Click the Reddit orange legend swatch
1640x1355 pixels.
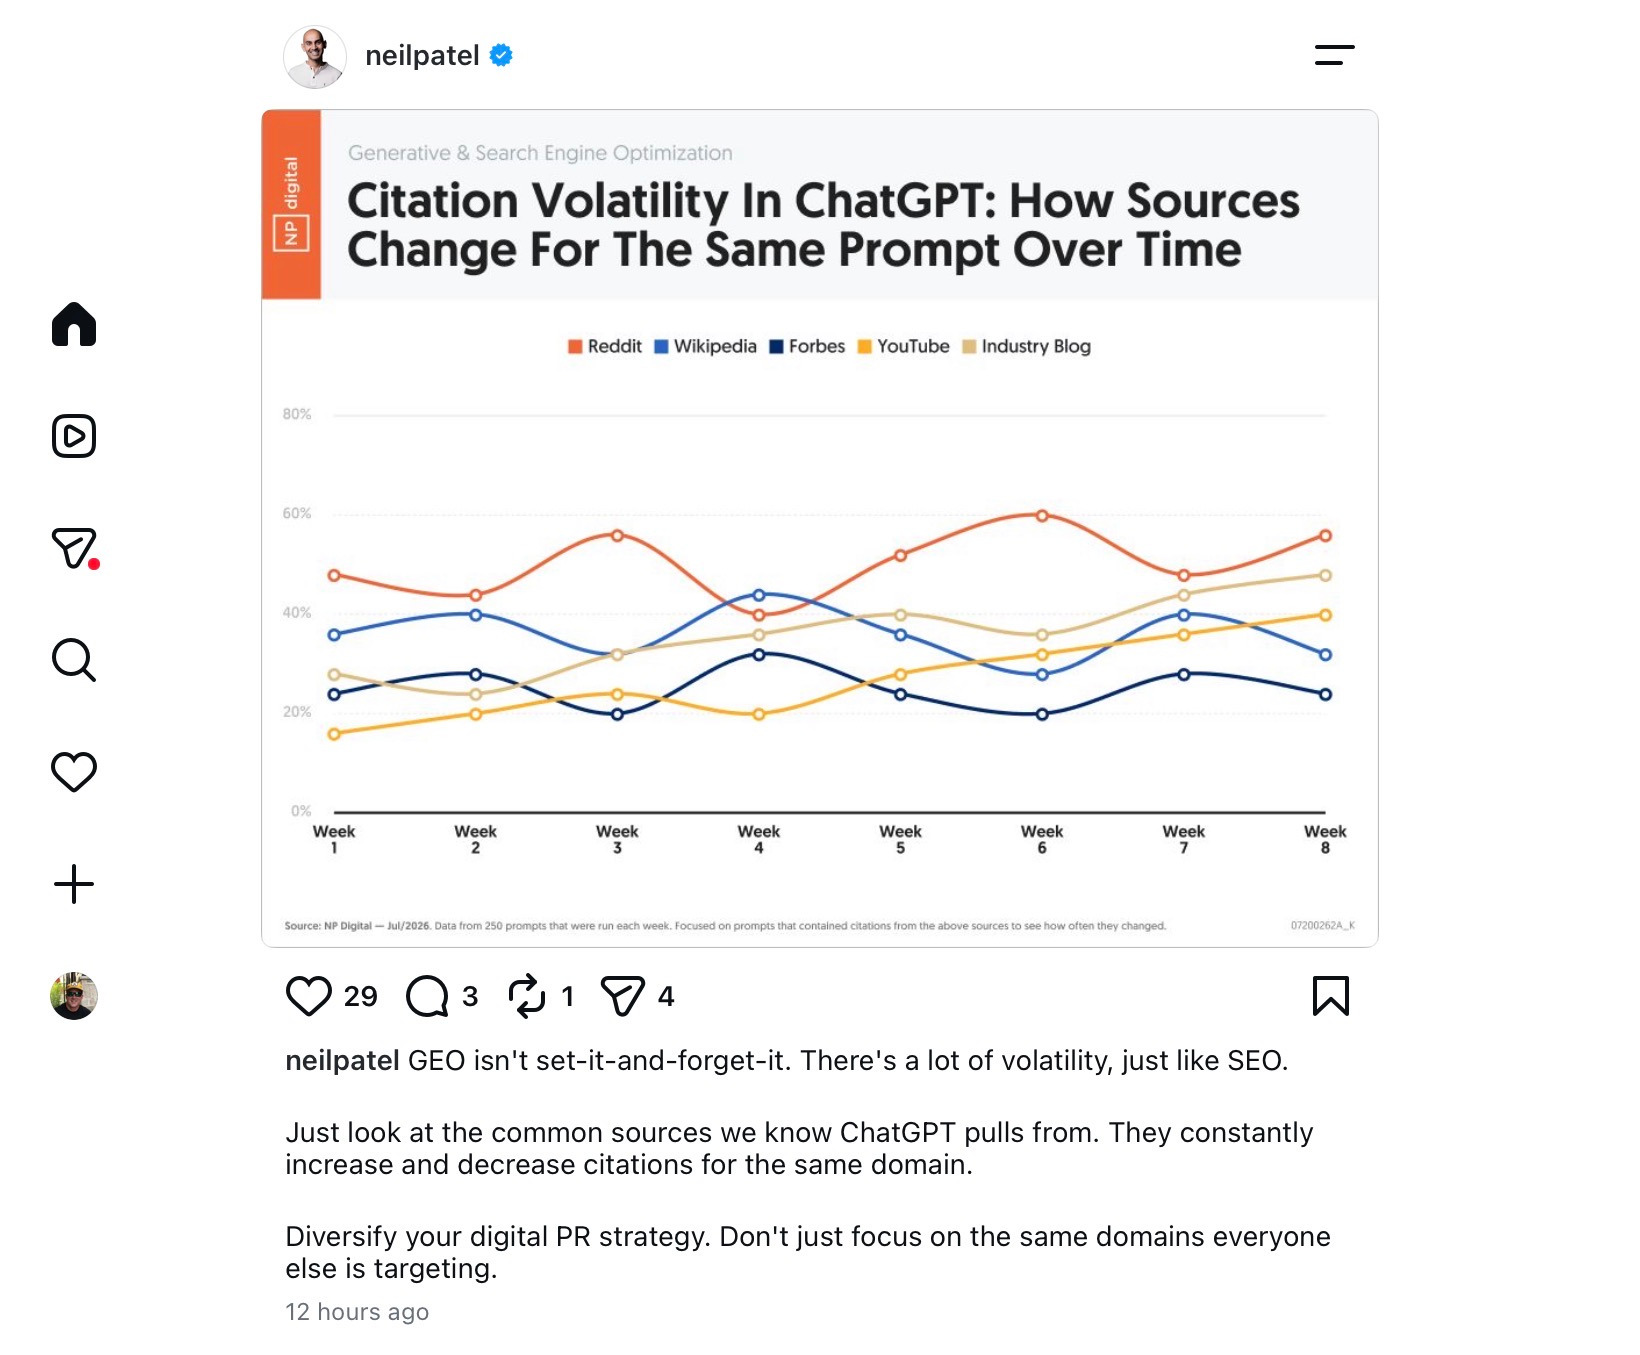[x=575, y=347]
